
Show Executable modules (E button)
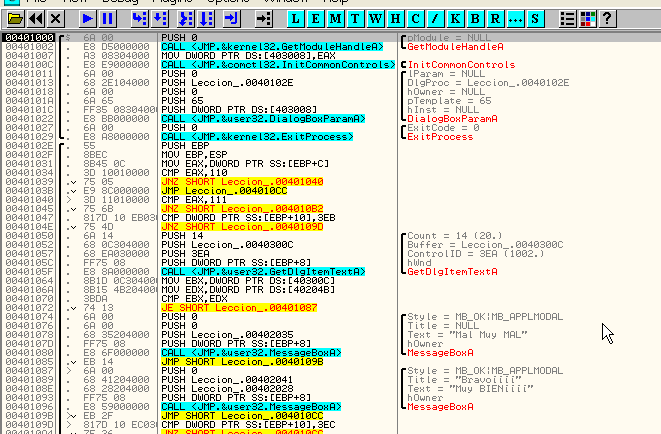point(318,19)
